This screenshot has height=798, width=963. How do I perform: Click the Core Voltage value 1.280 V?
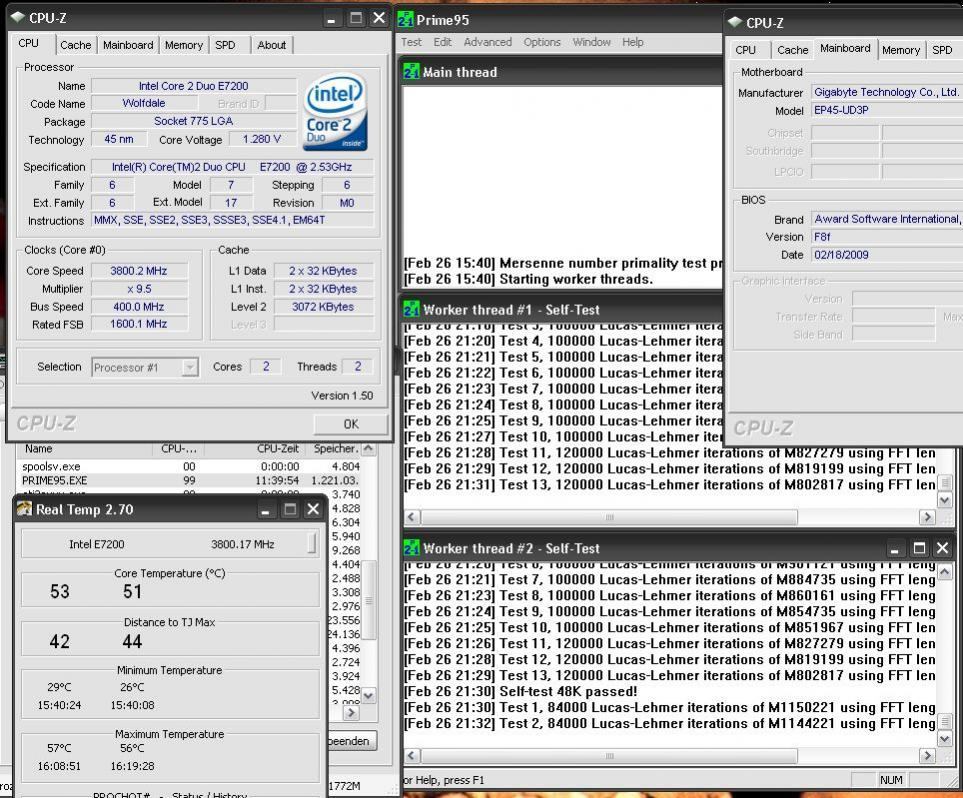pyautogui.click(x=262, y=139)
